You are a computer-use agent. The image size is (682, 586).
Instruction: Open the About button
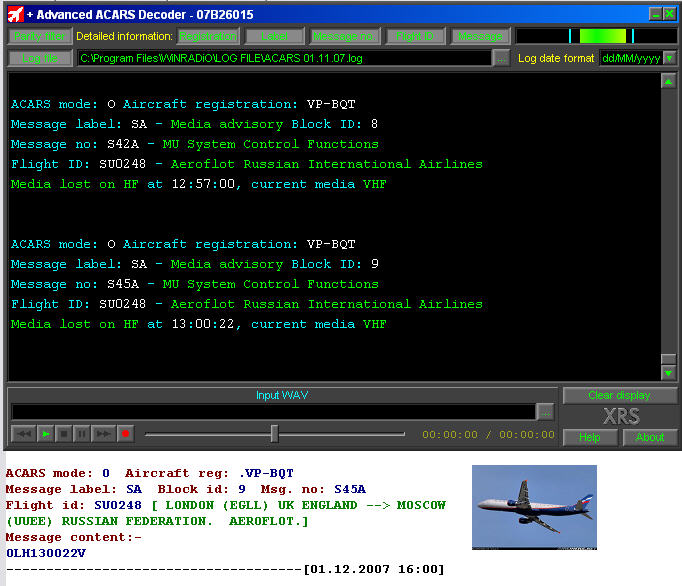[650, 437]
